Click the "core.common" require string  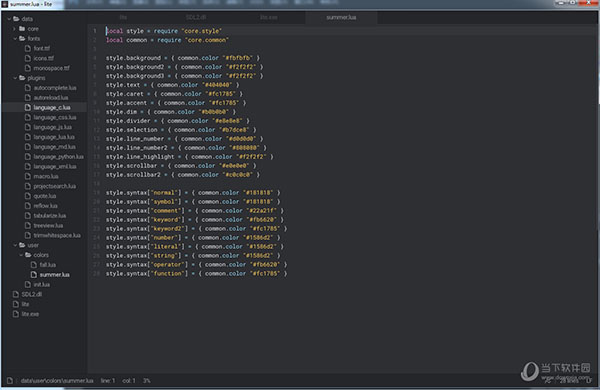207,40
